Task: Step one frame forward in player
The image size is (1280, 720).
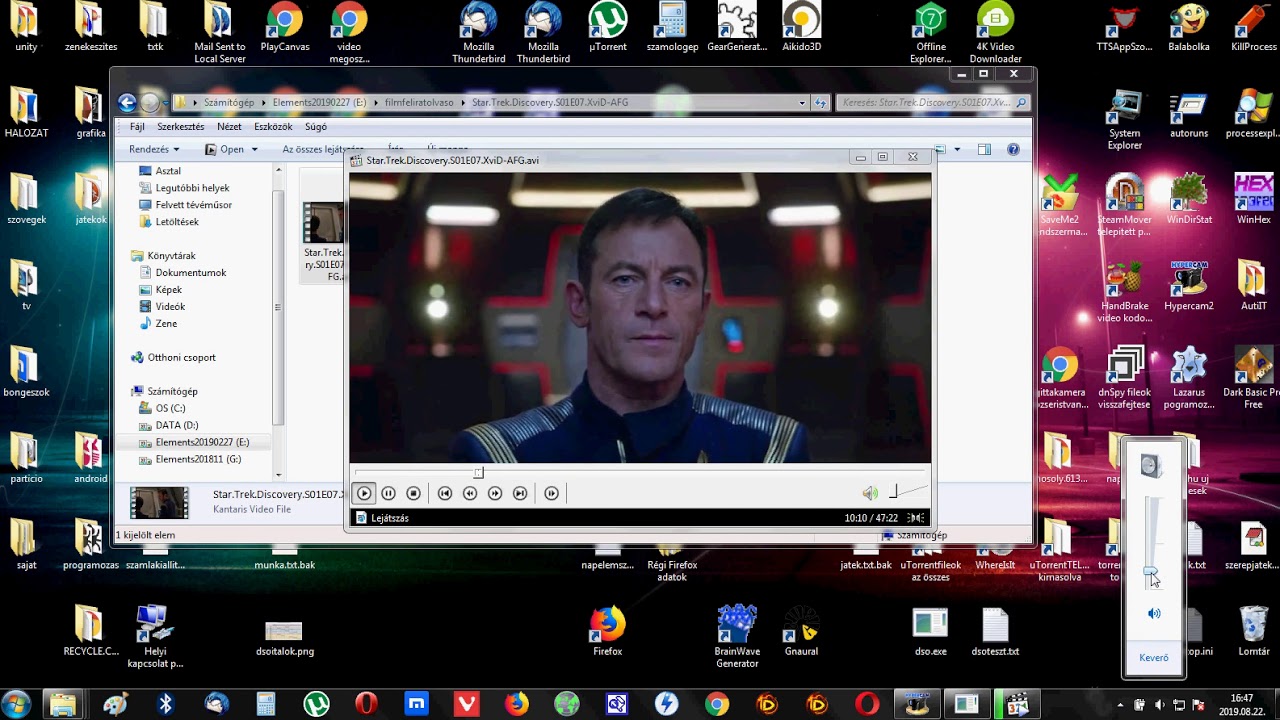Action: [x=551, y=493]
